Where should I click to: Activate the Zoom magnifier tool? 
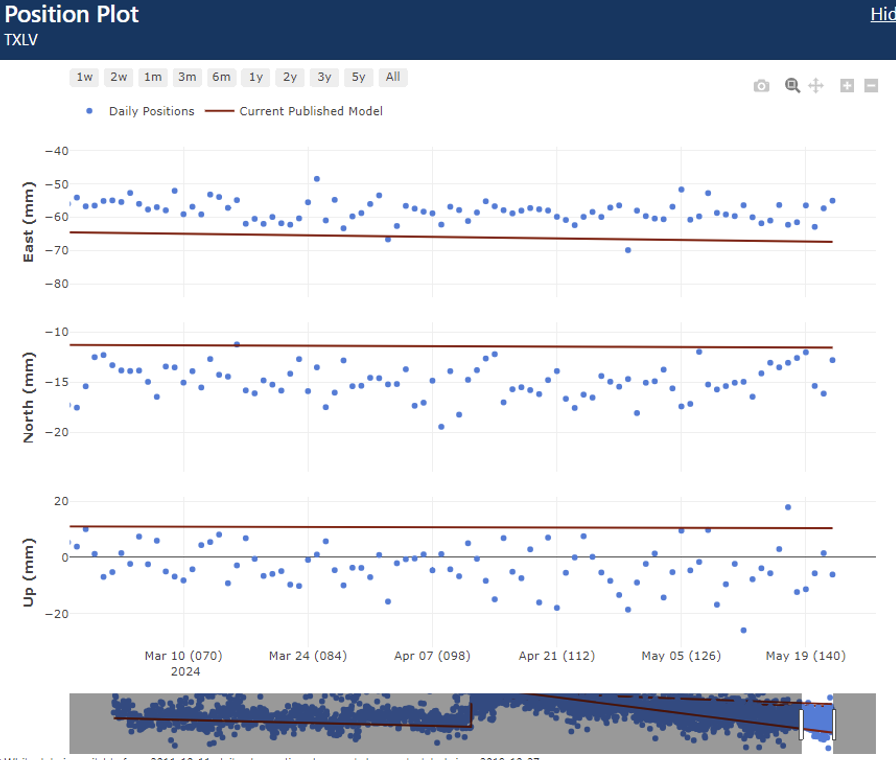792,86
